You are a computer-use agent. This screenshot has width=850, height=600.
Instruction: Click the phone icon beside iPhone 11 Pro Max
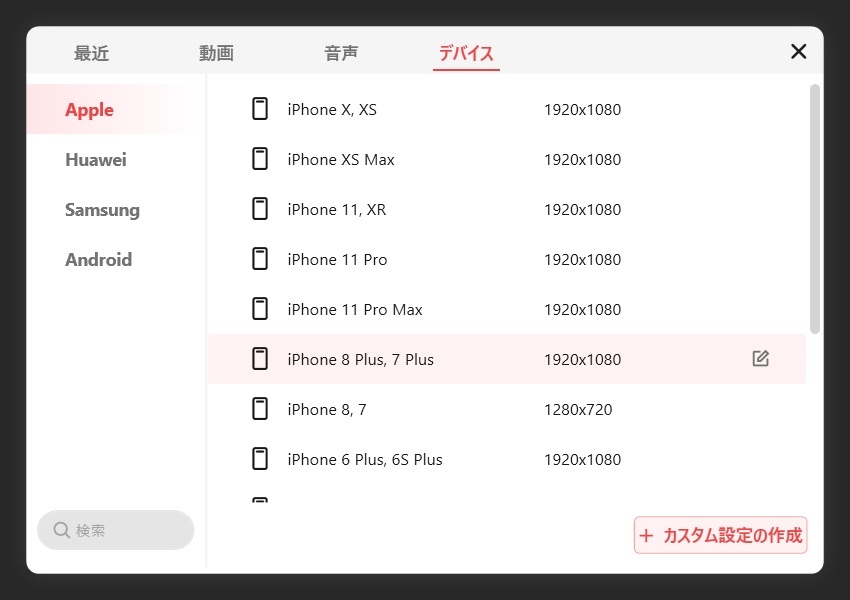pos(260,309)
